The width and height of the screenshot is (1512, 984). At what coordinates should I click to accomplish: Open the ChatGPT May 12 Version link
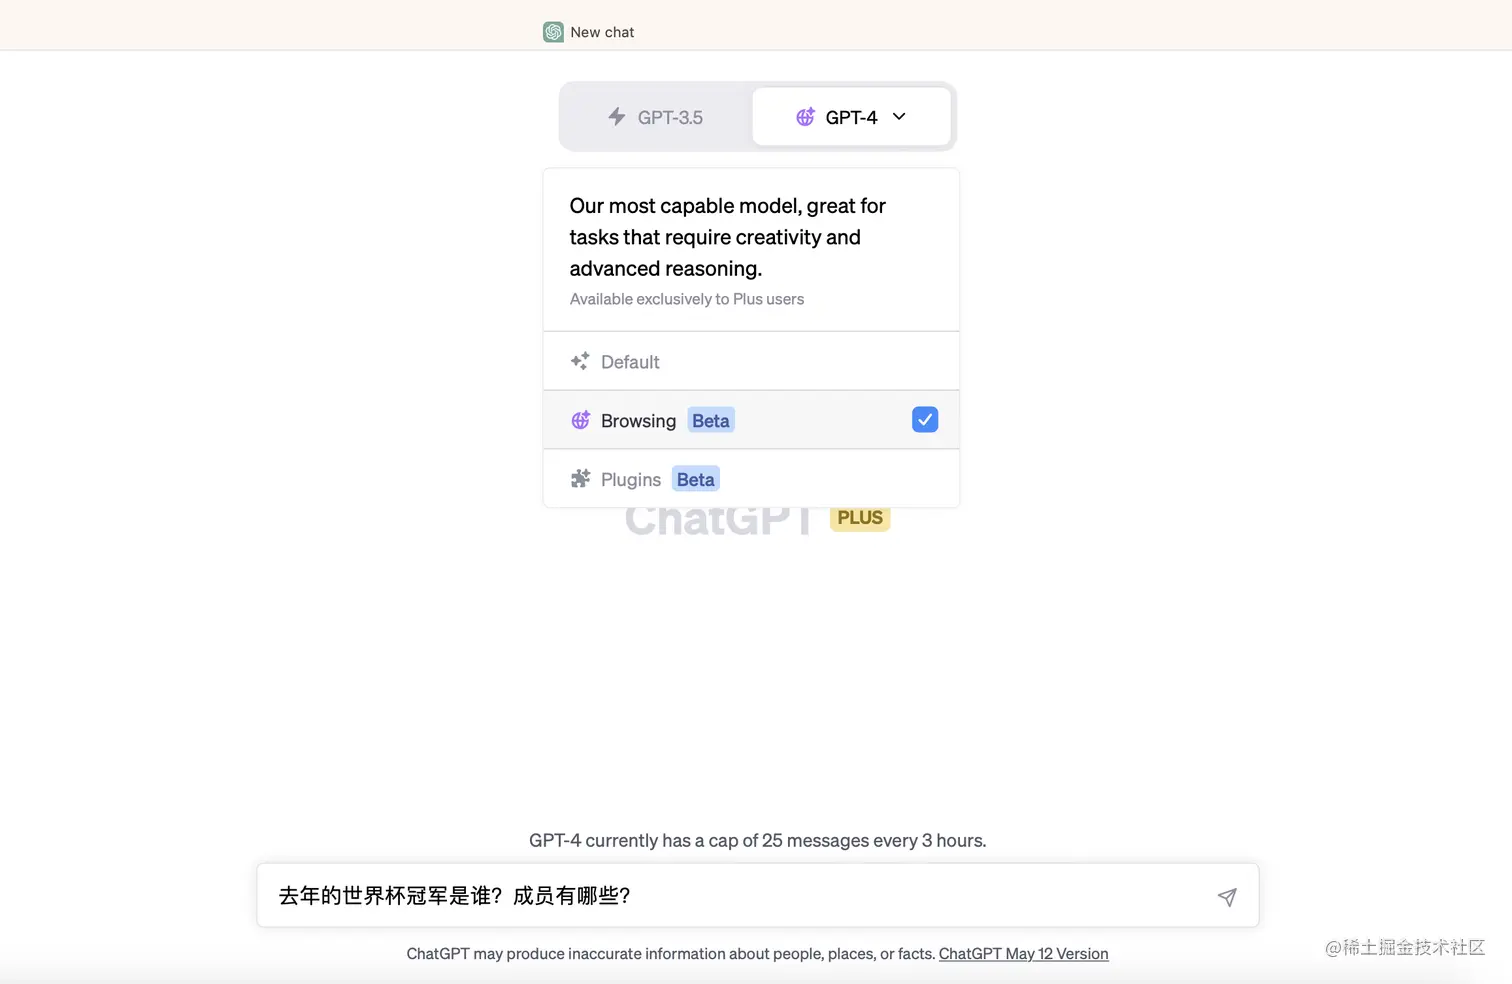pos(1023,954)
